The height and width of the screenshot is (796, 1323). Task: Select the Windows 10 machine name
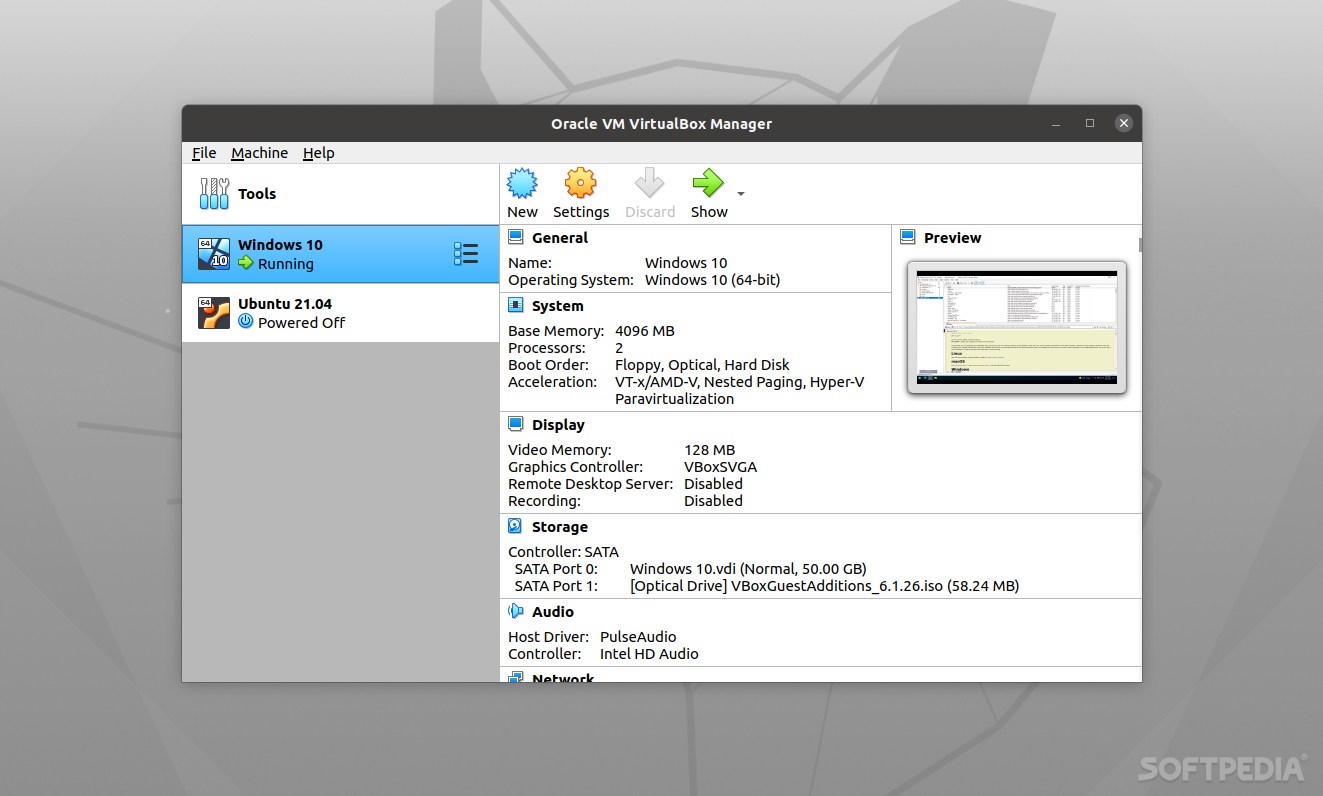point(280,245)
